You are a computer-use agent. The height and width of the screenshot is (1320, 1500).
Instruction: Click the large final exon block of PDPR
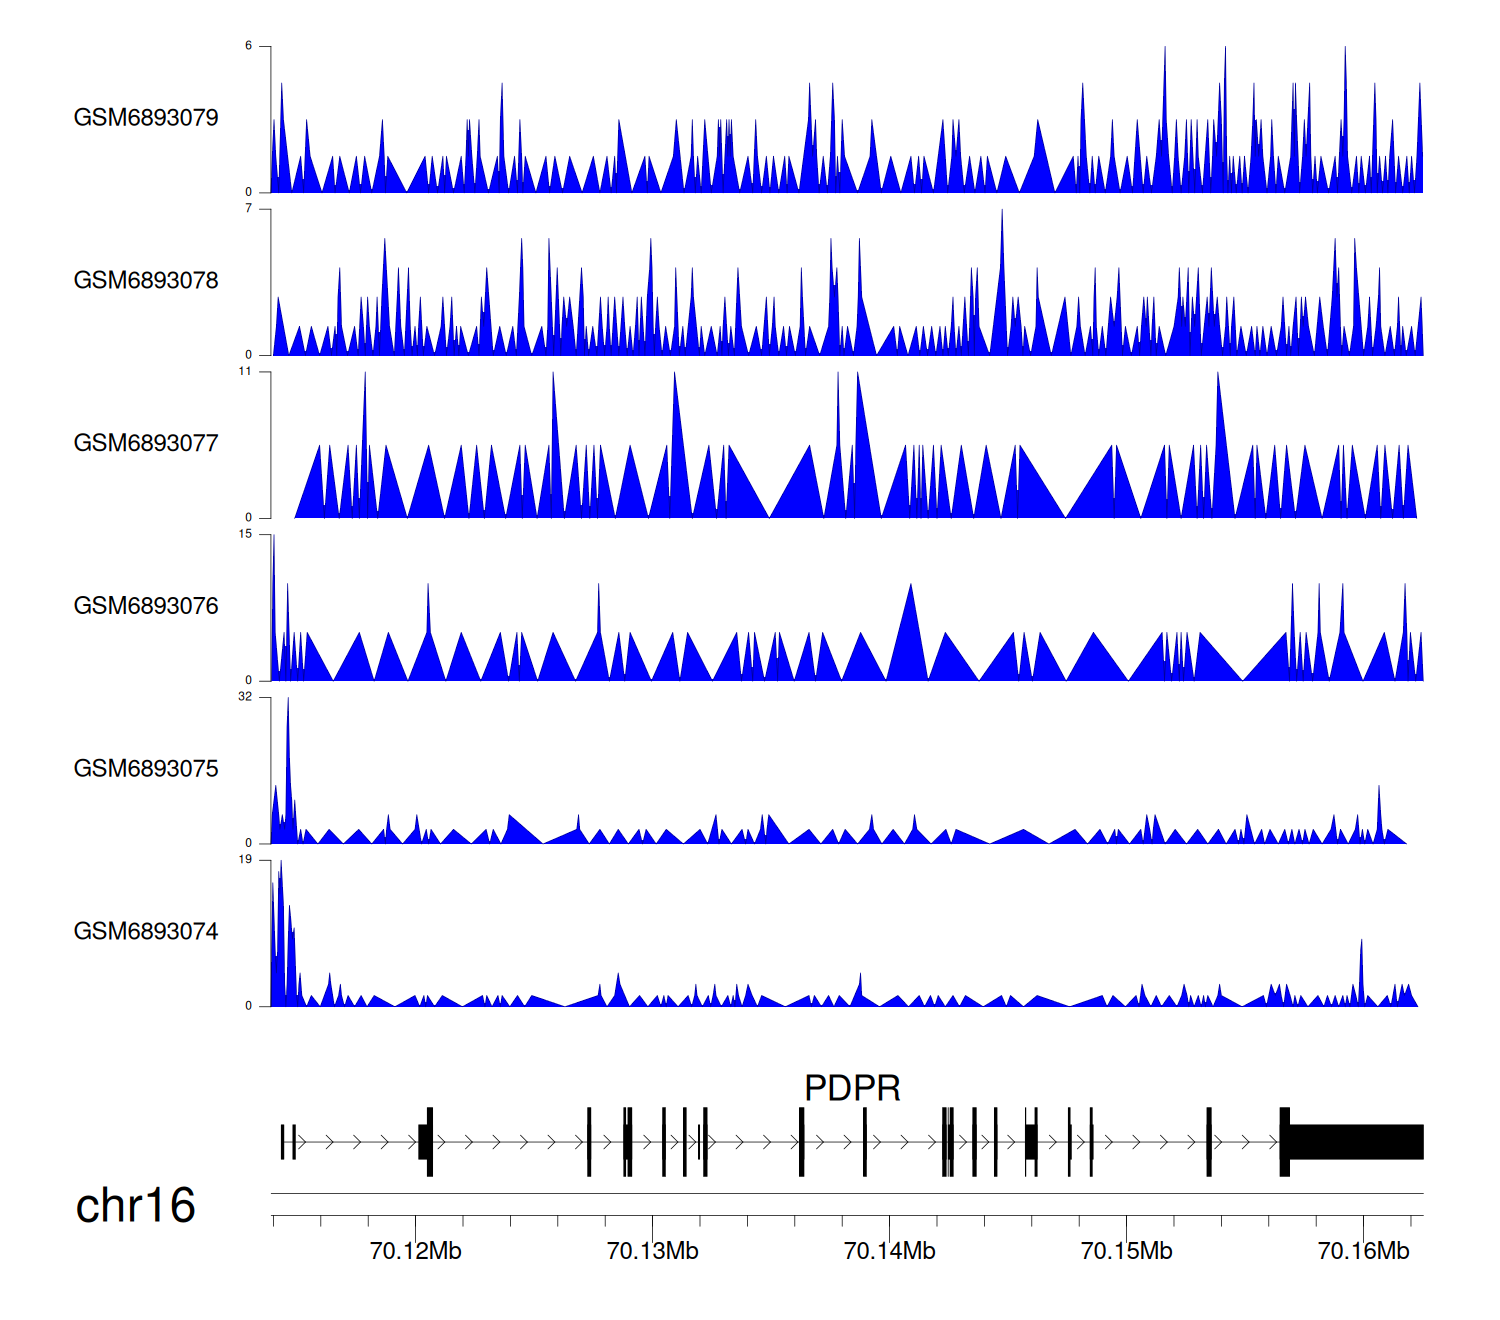[x=1355, y=1142]
